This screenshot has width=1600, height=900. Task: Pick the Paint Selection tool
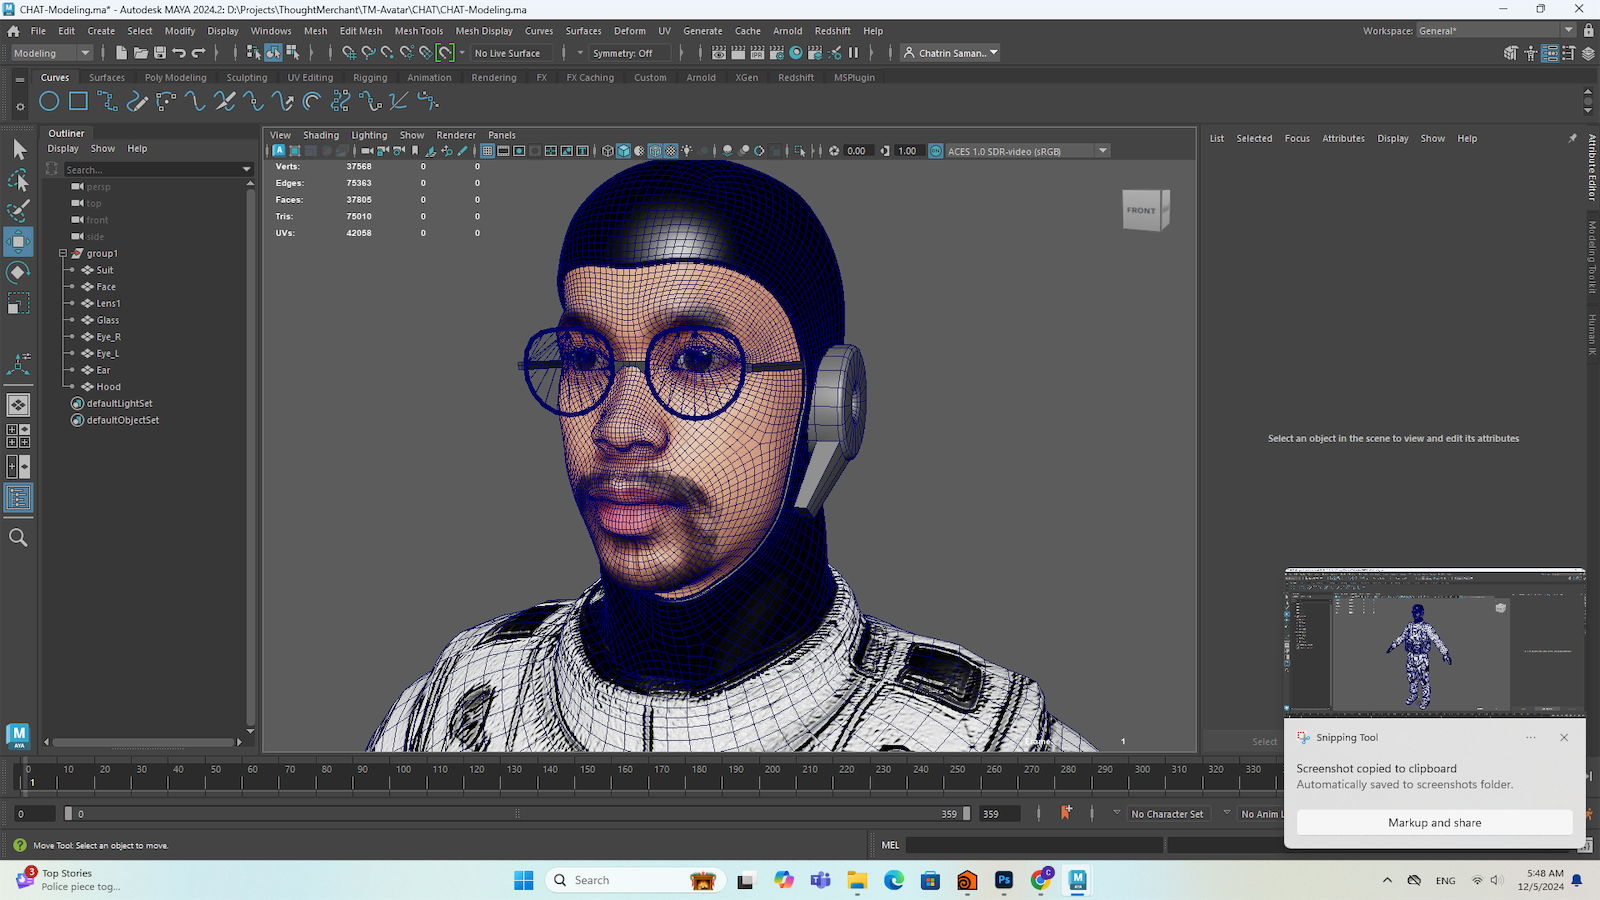pos(18,211)
